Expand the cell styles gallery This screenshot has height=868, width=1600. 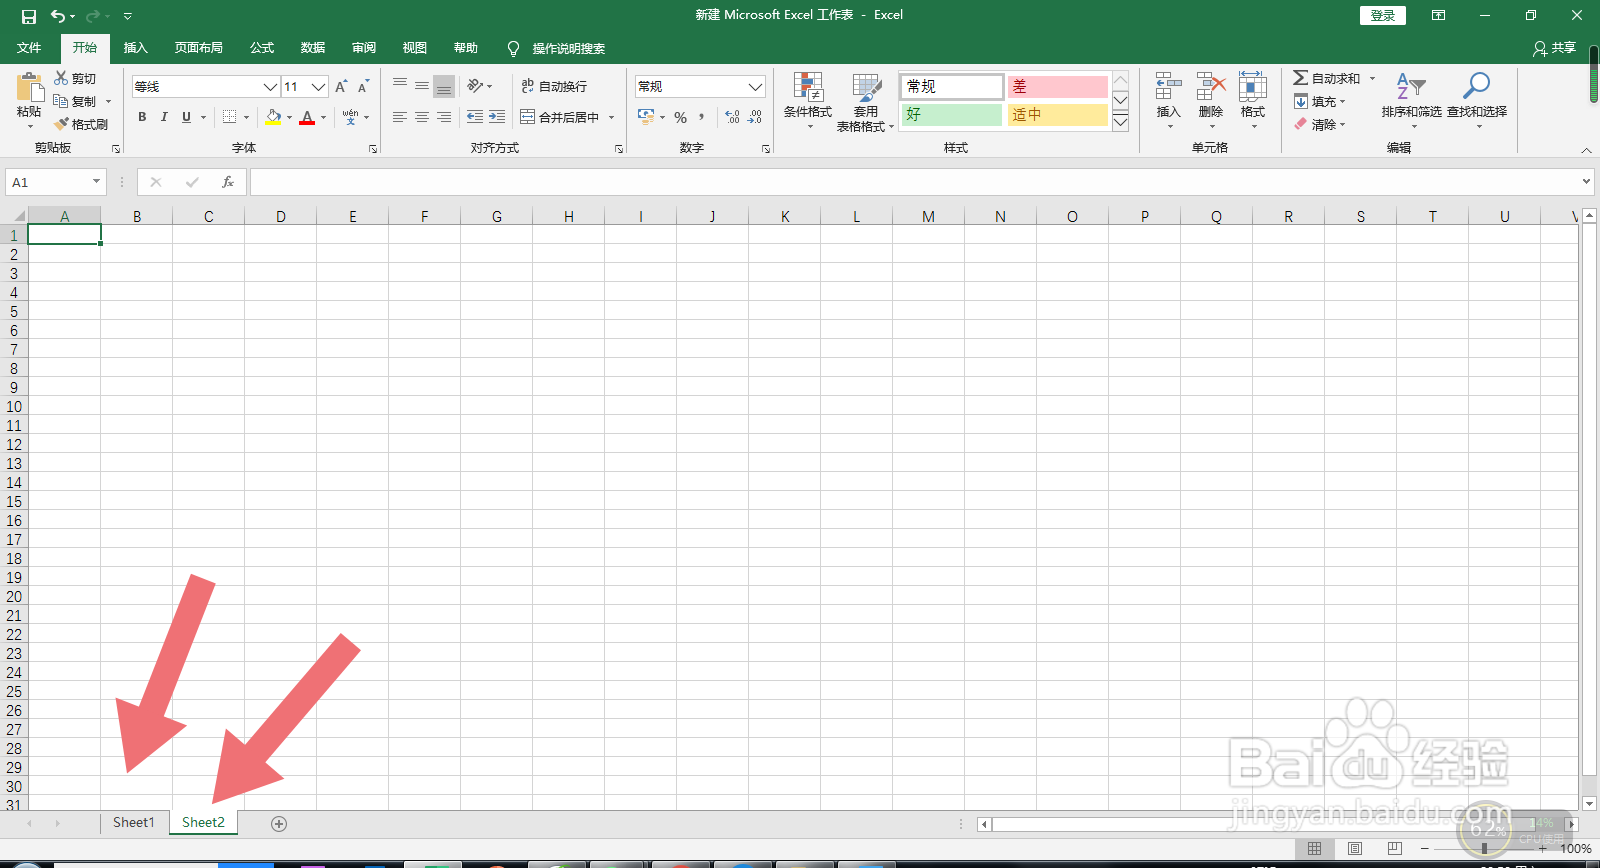click(1120, 122)
